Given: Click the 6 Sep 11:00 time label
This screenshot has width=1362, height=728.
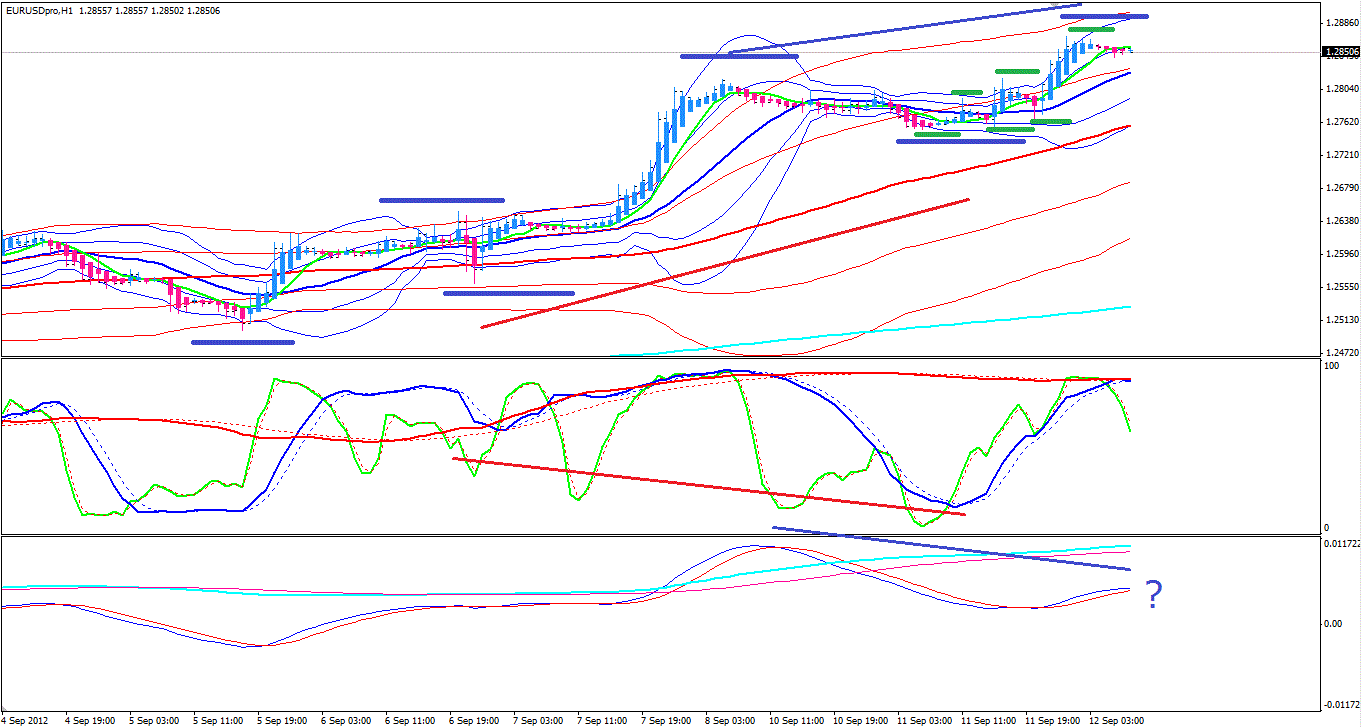Looking at the screenshot, I should [x=410, y=720].
